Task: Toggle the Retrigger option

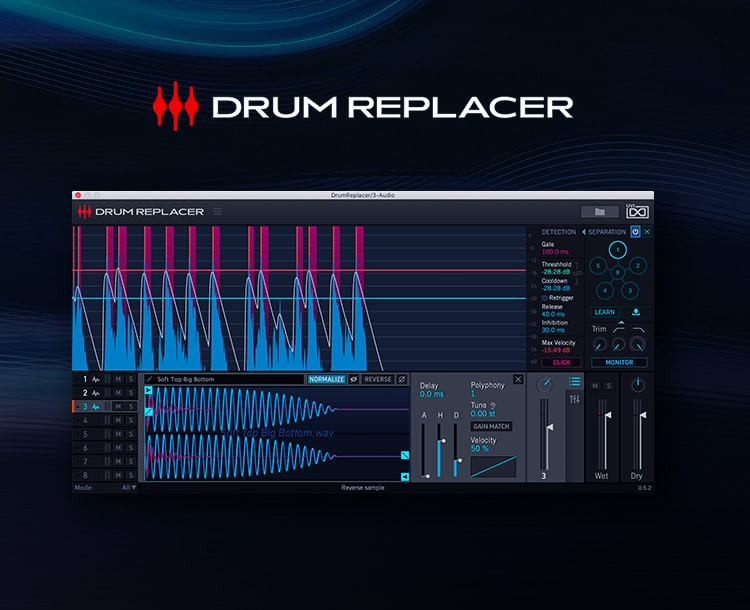Action: (544, 298)
